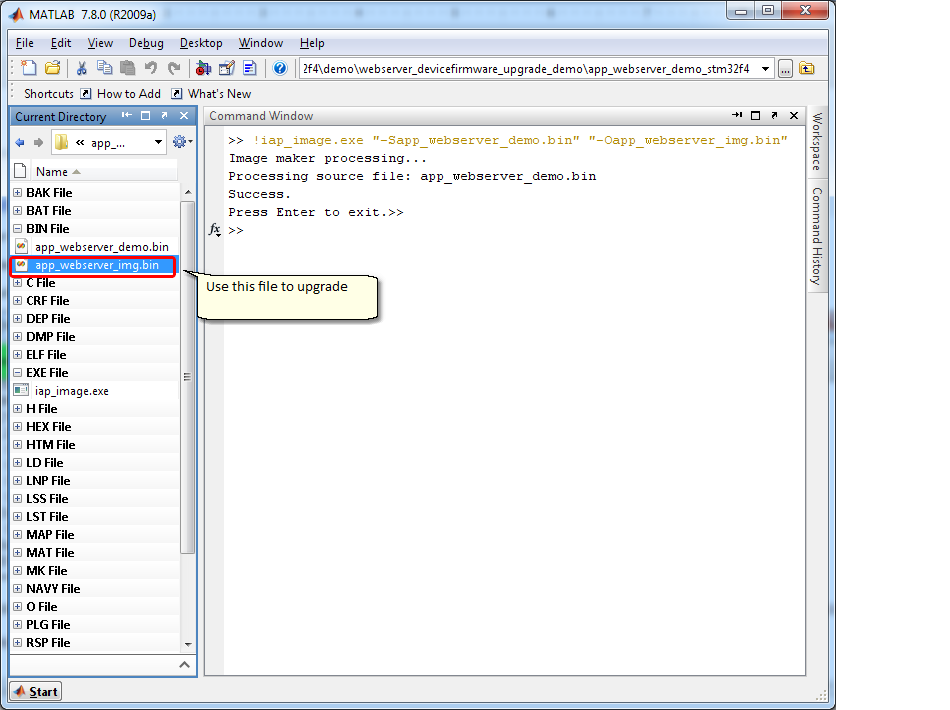Click the Open File folder icon

tap(53, 68)
